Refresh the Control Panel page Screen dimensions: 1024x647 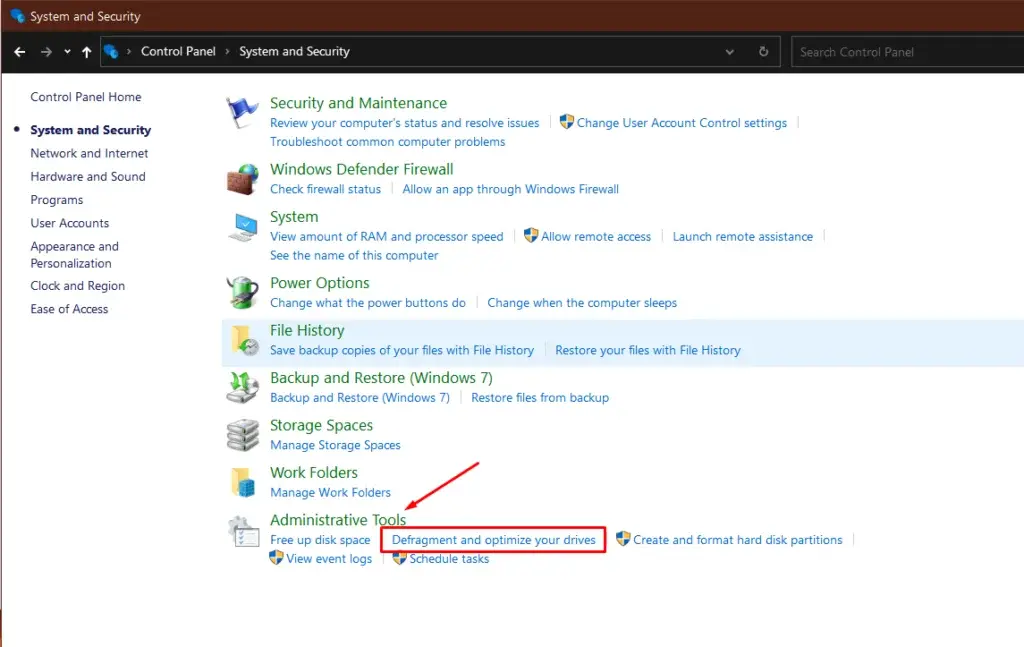763,52
